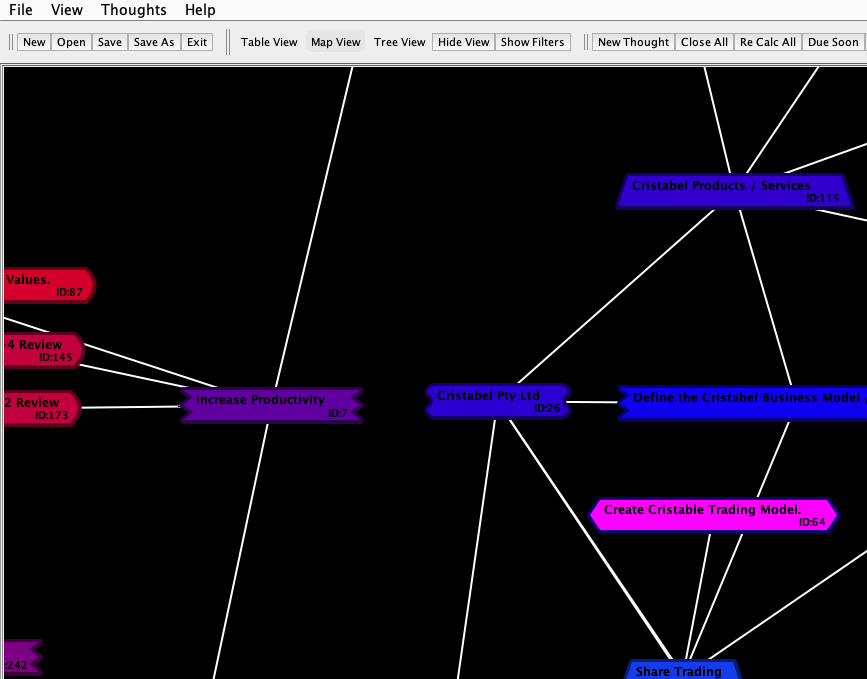Select the Review ID:173 node
867x679 pixels.
(43, 408)
